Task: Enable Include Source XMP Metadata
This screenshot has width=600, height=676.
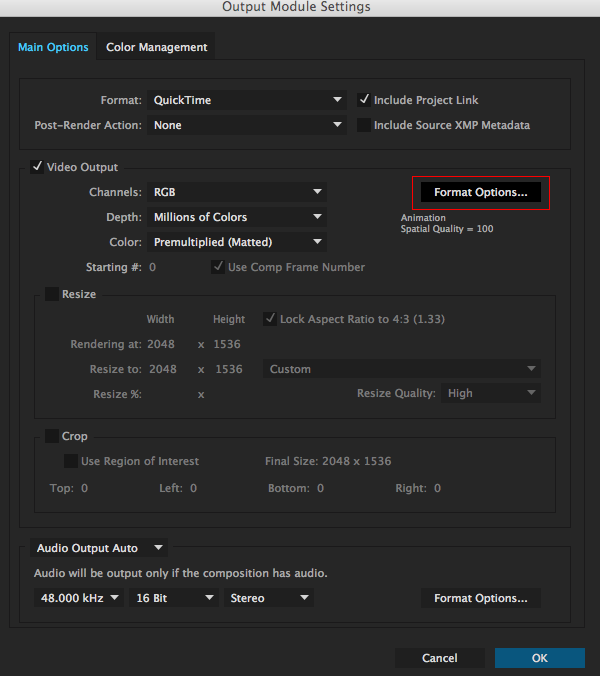Action: pos(364,125)
